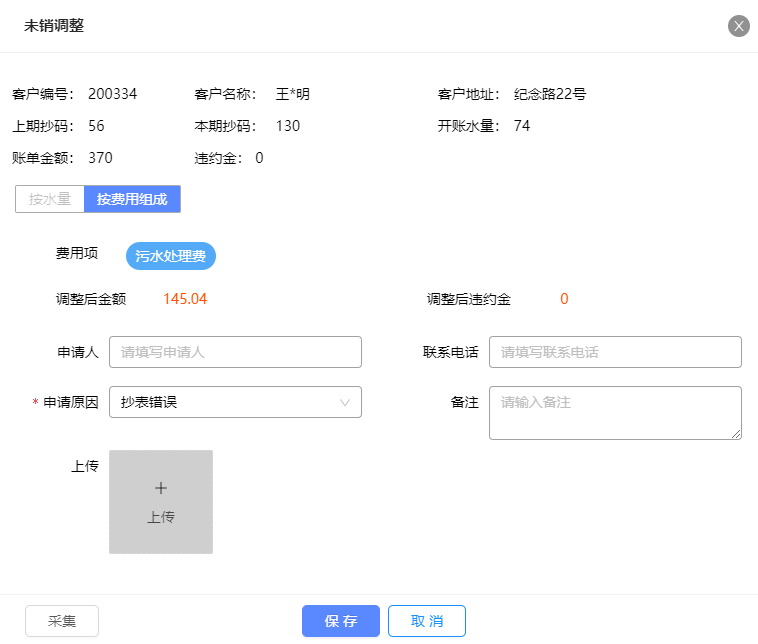Click the 未销调整 dialog title
758x644 pixels.
pyautogui.click(x=54, y=26)
